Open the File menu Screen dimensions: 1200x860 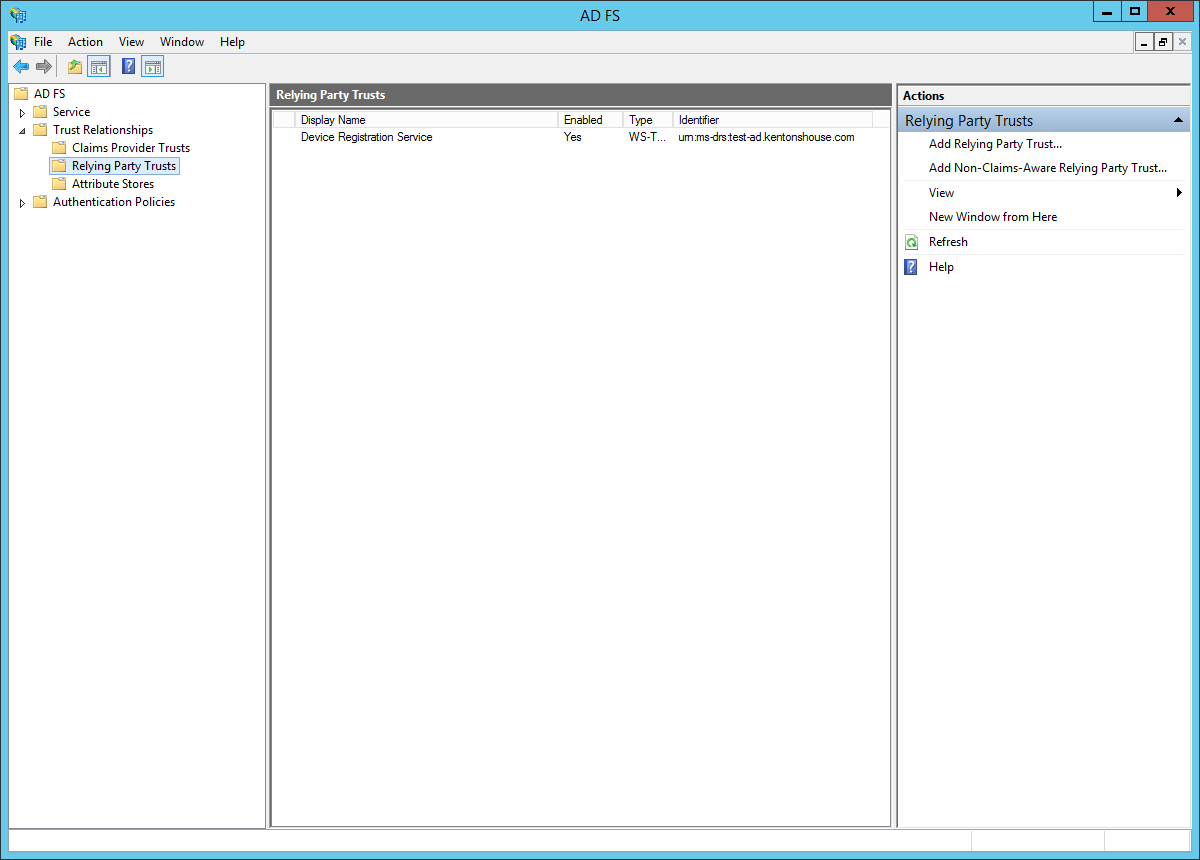tap(43, 42)
